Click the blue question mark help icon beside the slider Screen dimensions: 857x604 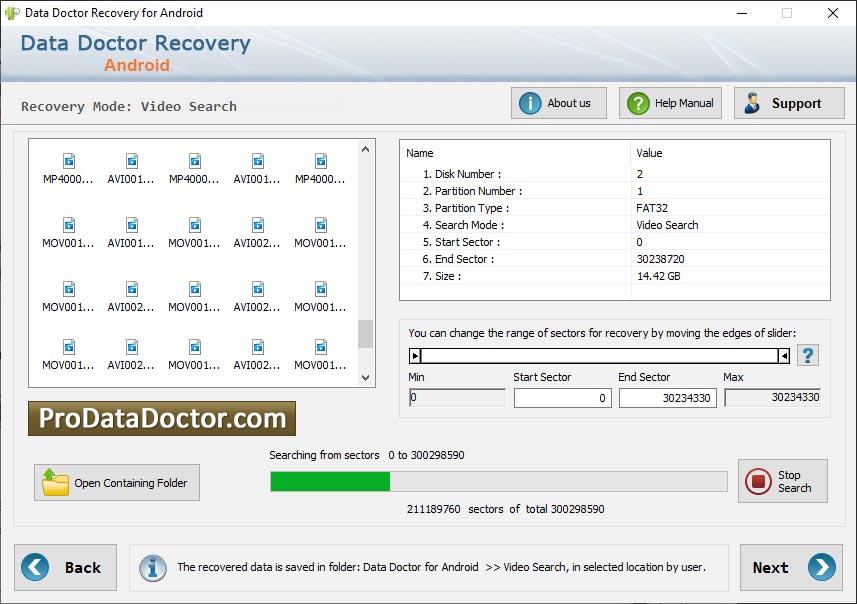tap(808, 355)
